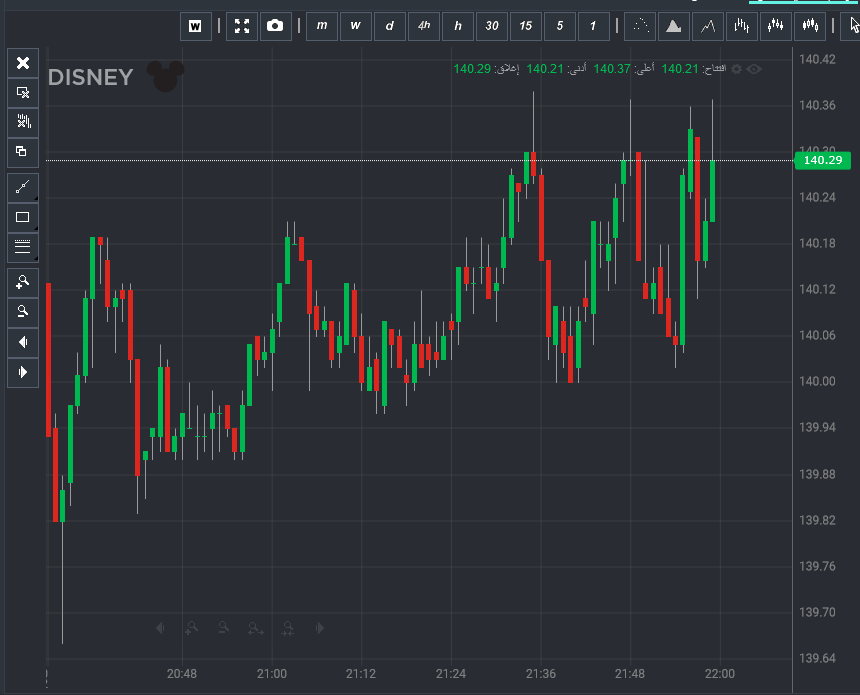Switch to OHLC bar chart type
Screen dimensions: 860x695
pos(742,26)
